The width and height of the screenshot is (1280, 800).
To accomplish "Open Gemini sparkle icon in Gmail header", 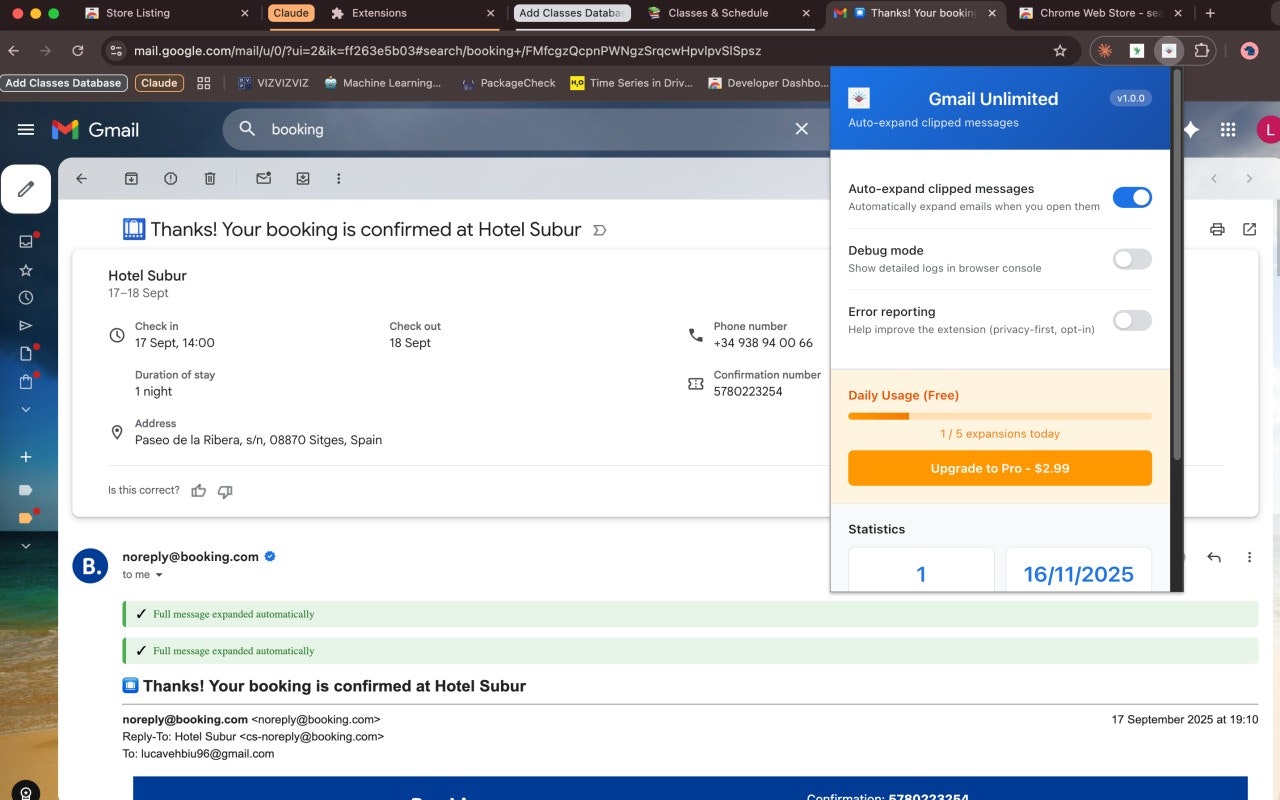I will (x=1191, y=129).
